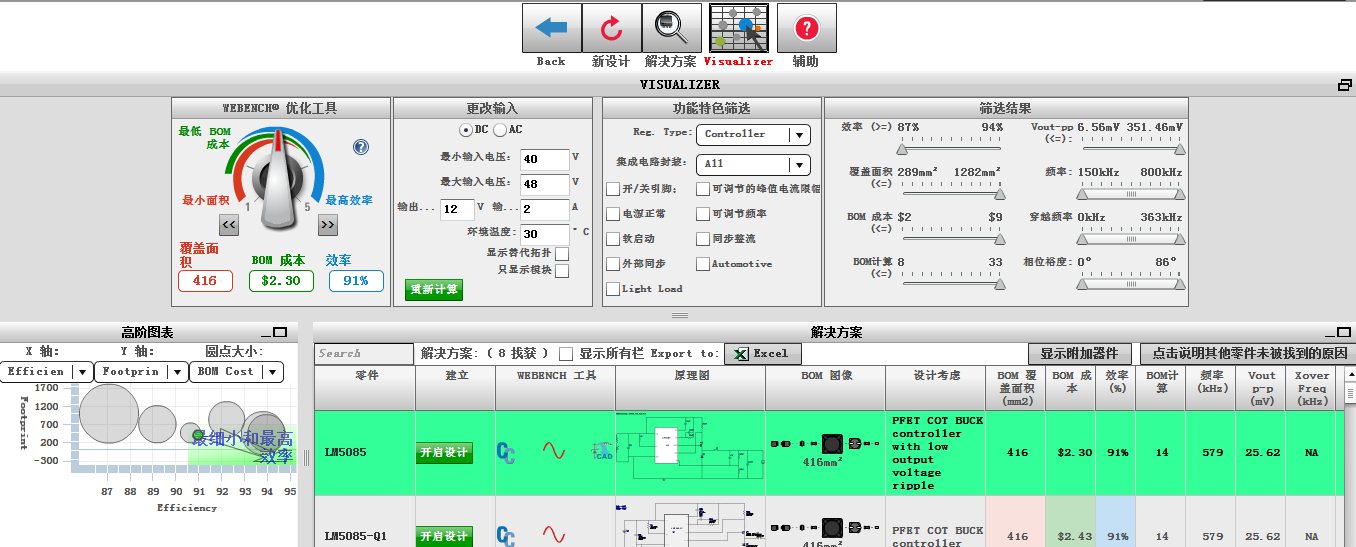Open the 辅助 help icon
Image resolution: width=1356 pixels, height=547 pixels.
tap(806, 28)
